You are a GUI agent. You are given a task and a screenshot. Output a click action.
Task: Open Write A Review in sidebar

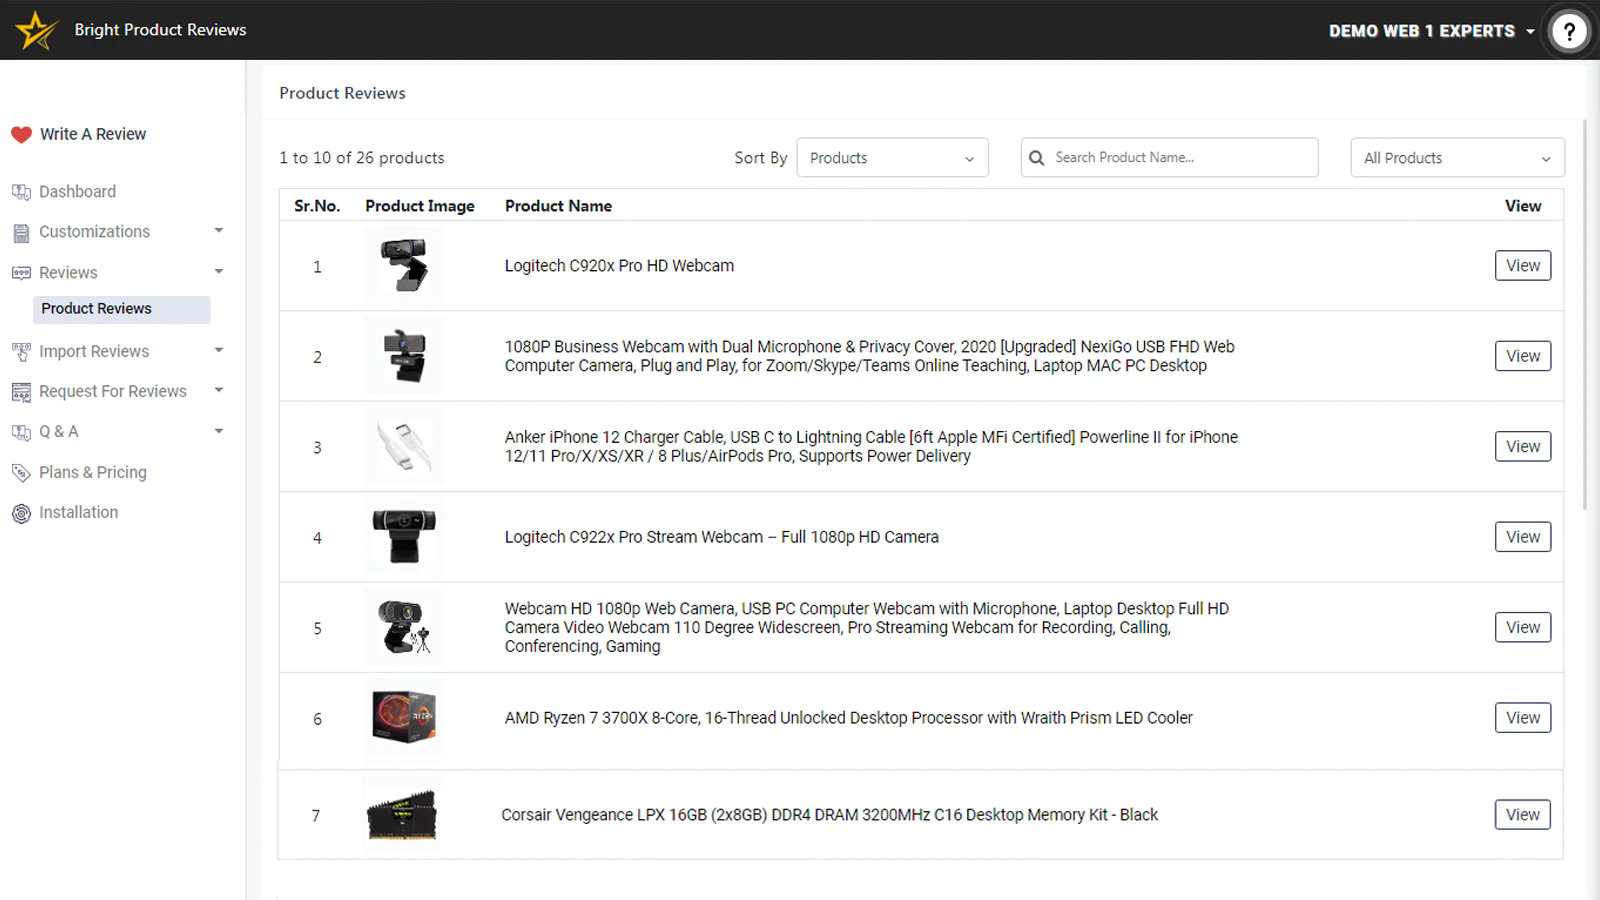(93, 134)
